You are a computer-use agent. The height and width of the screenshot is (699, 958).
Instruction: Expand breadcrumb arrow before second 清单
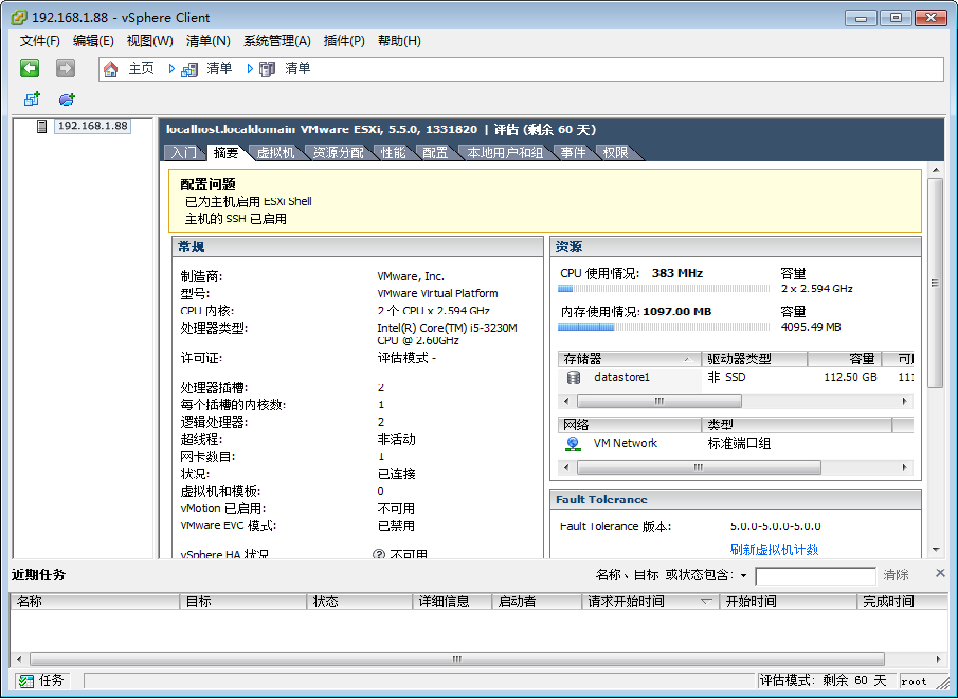(x=250, y=69)
